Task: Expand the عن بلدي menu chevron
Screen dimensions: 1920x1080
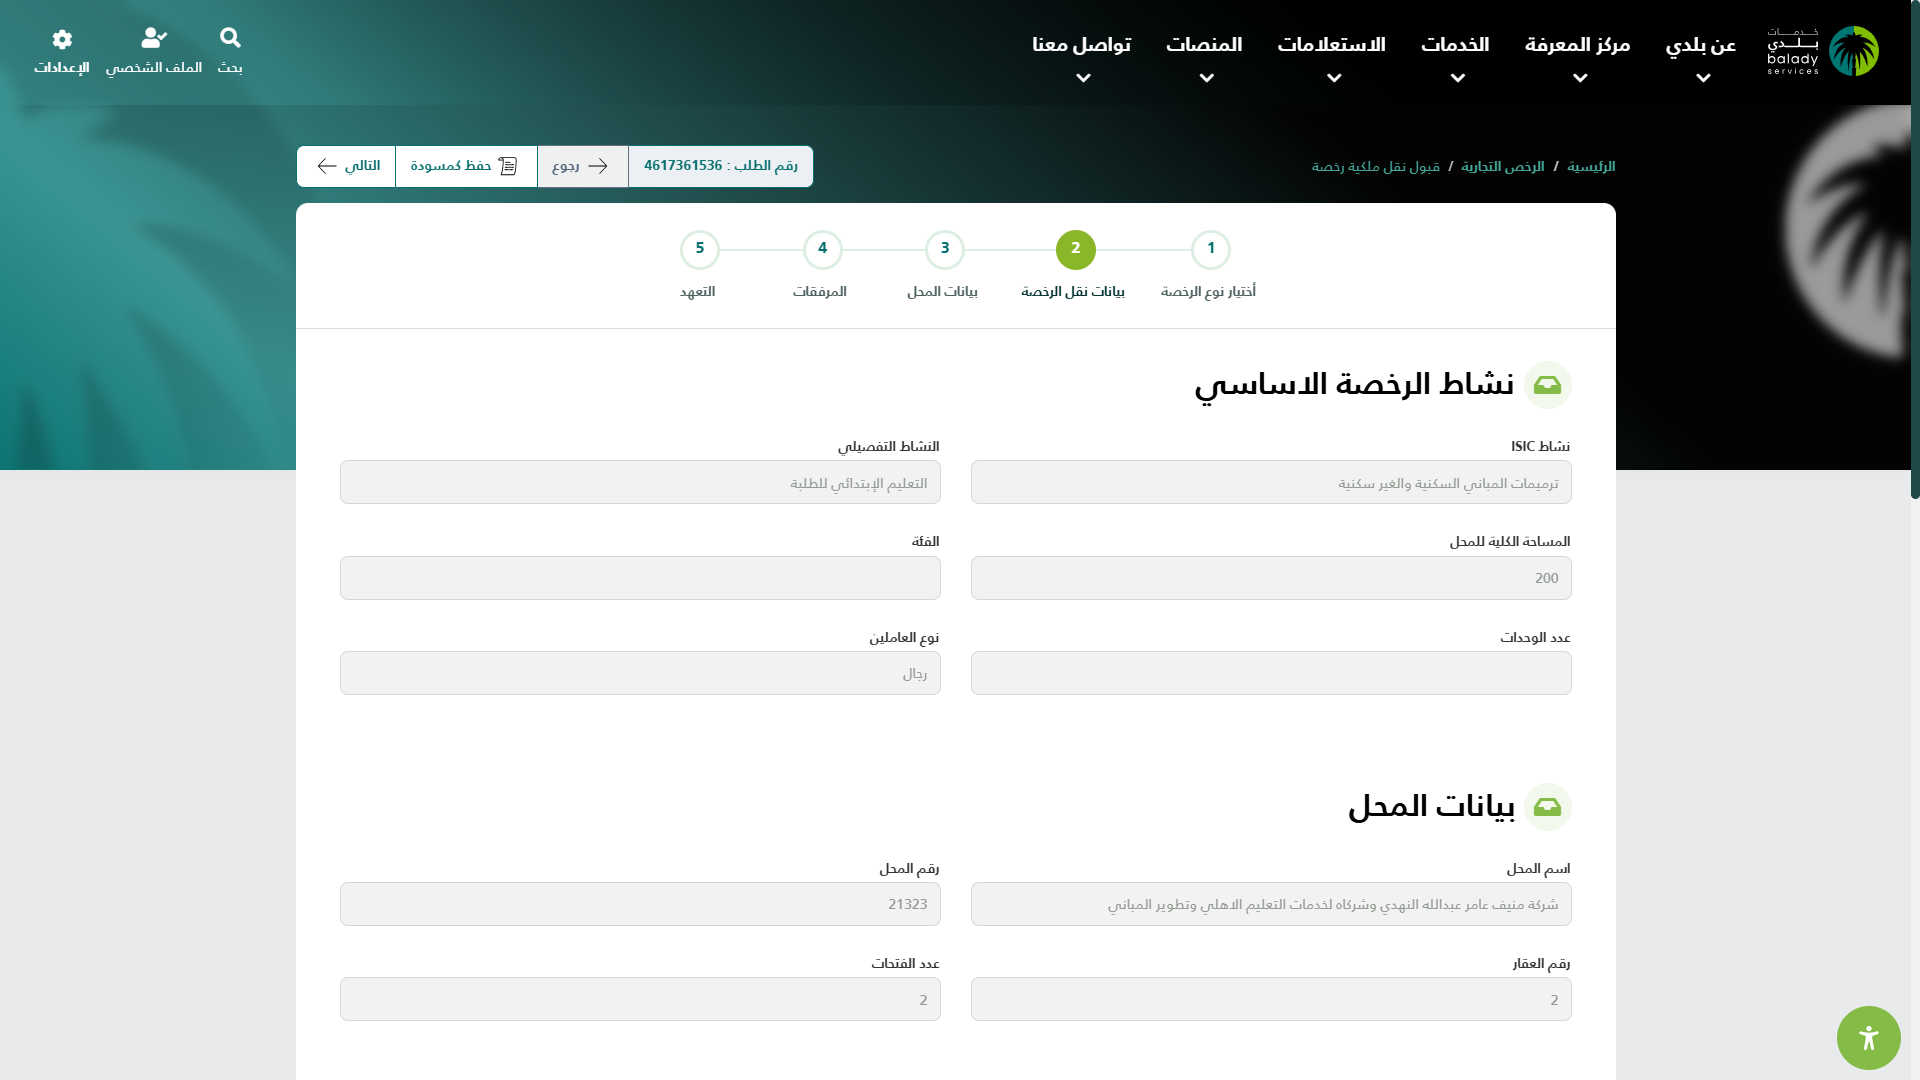Action: pyautogui.click(x=1703, y=78)
